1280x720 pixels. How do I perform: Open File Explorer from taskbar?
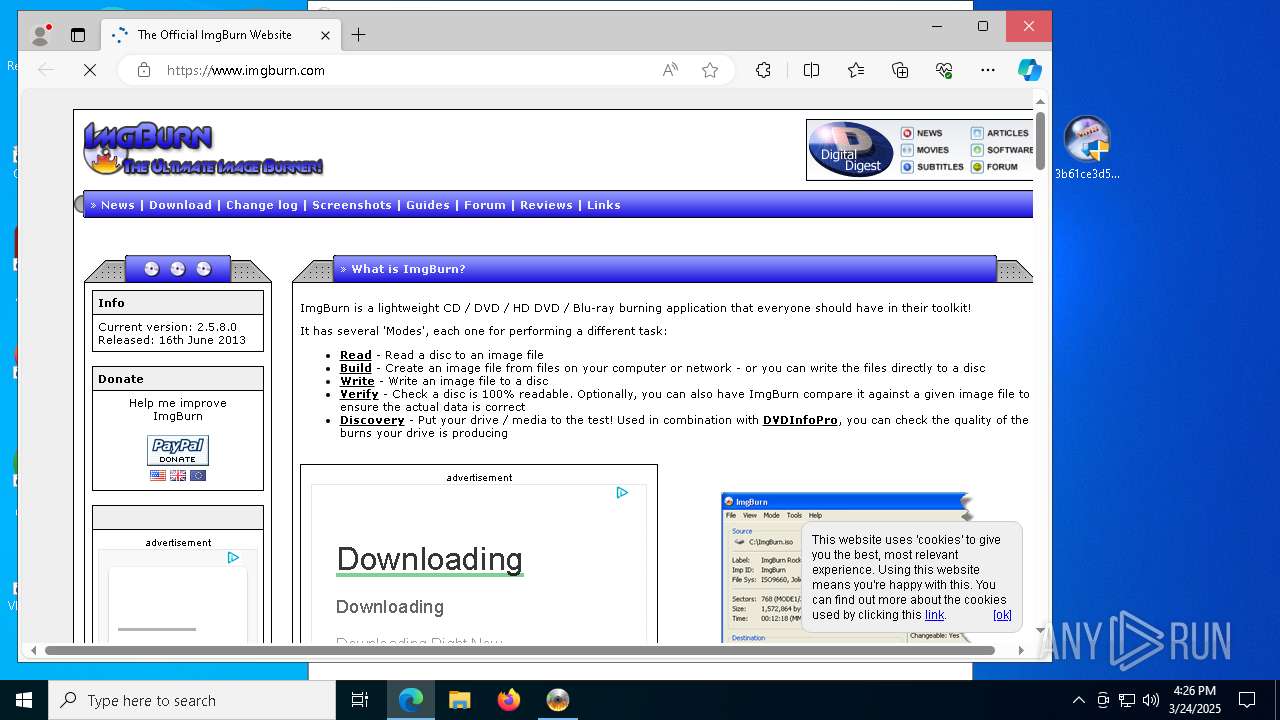(x=459, y=700)
